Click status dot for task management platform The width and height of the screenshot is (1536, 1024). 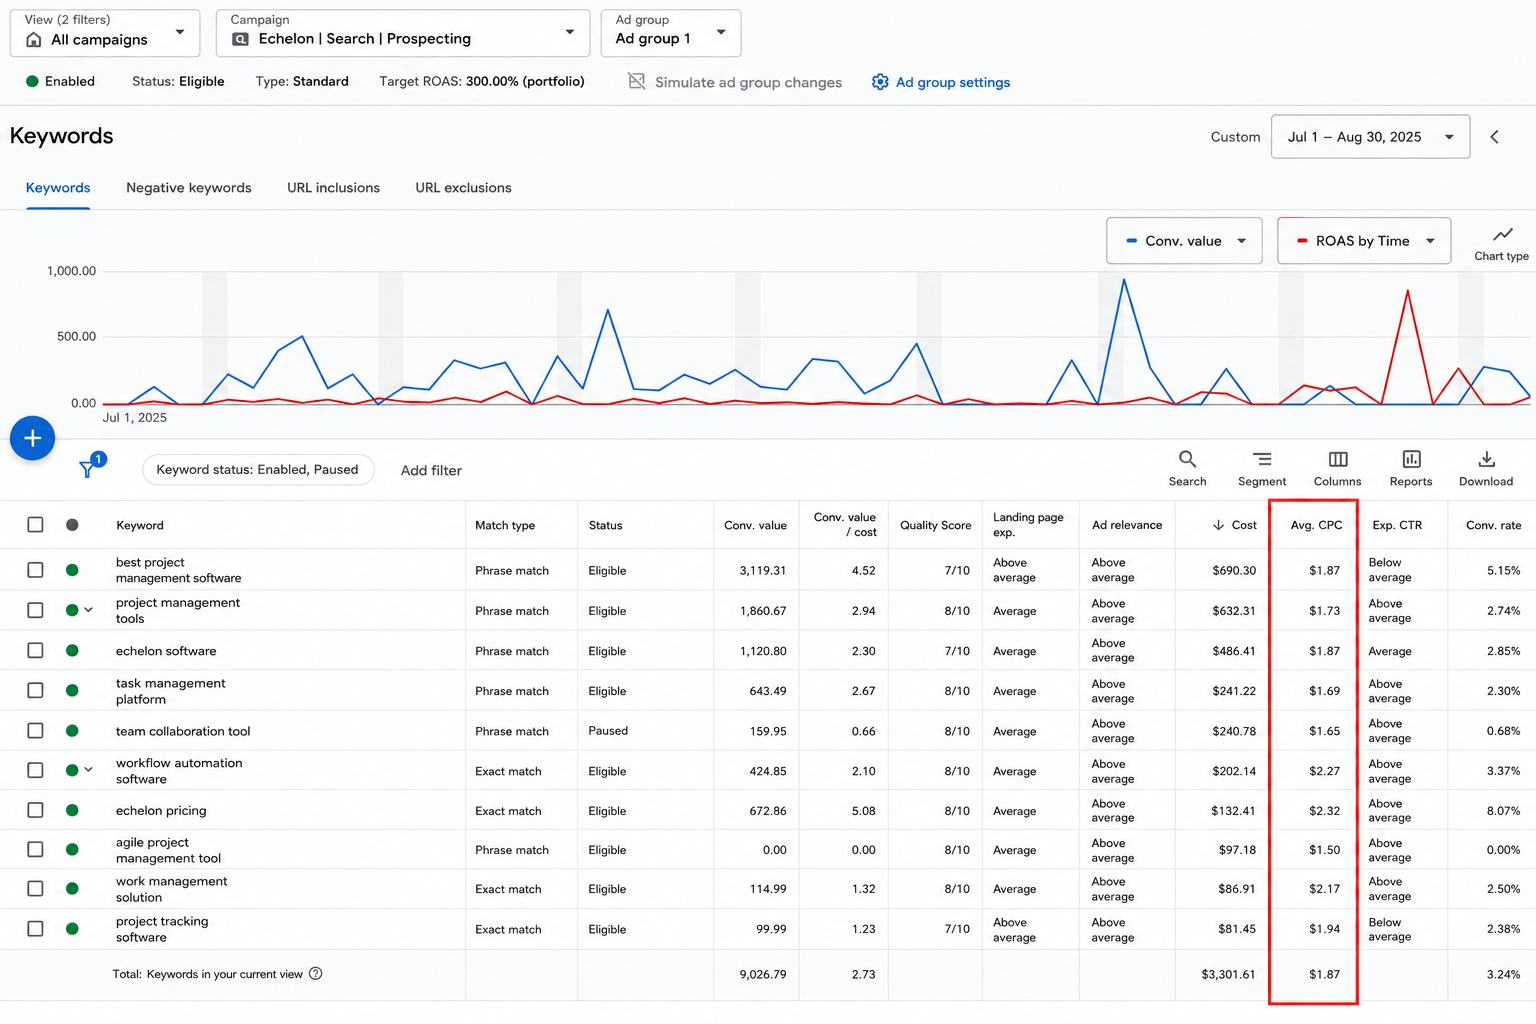point(72,691)
